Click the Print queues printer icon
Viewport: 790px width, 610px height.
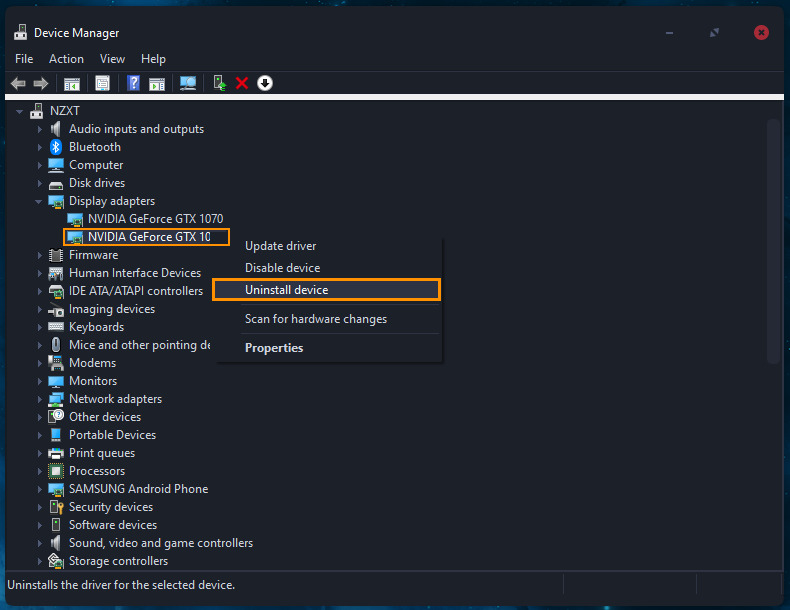tap(56, 453)
